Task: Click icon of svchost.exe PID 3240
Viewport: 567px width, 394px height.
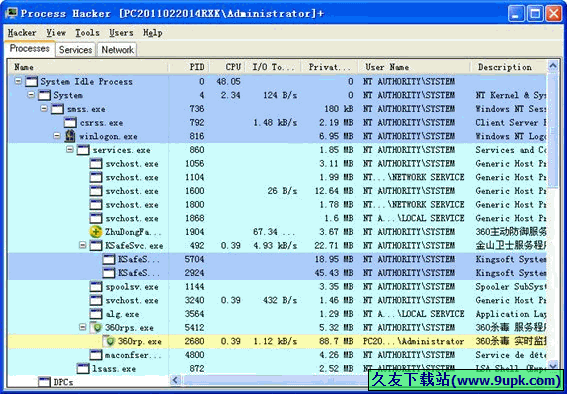Action: tap(96, 300)
